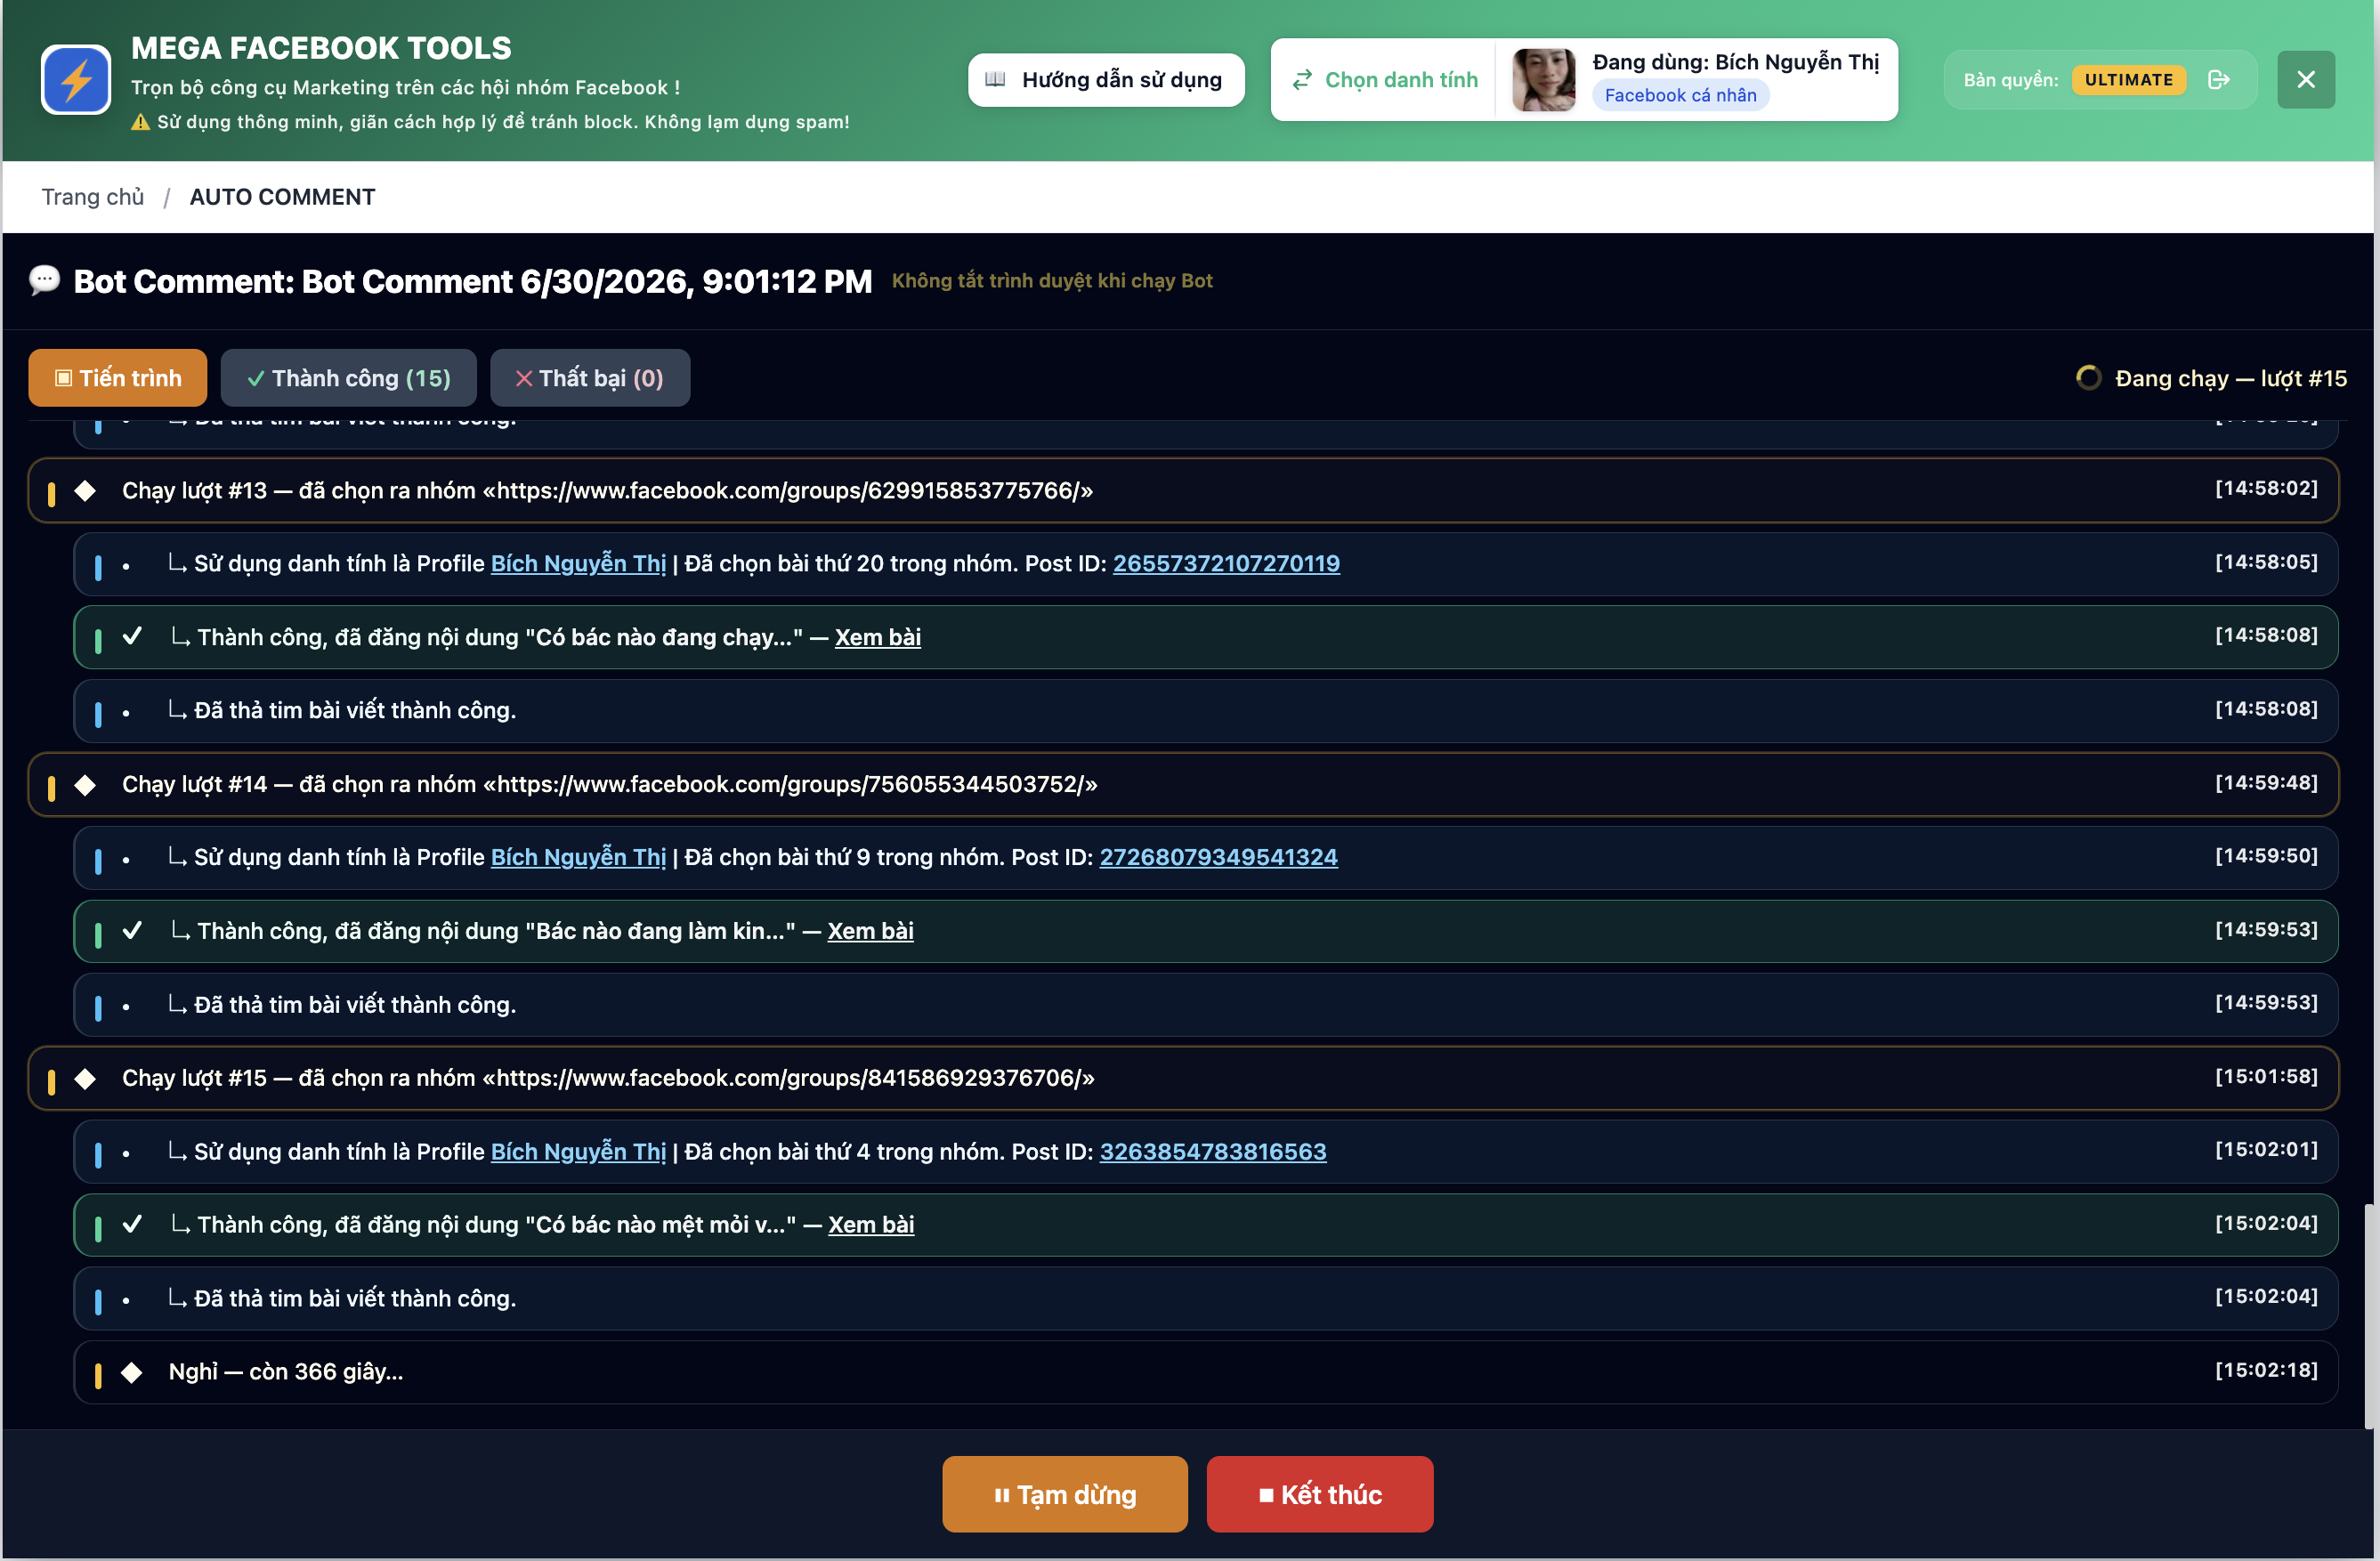Pause the bot with Tạm dừng
Image resolution: width=2380 pixels, height=1561 pixels.
[x=1064, y=1495]
